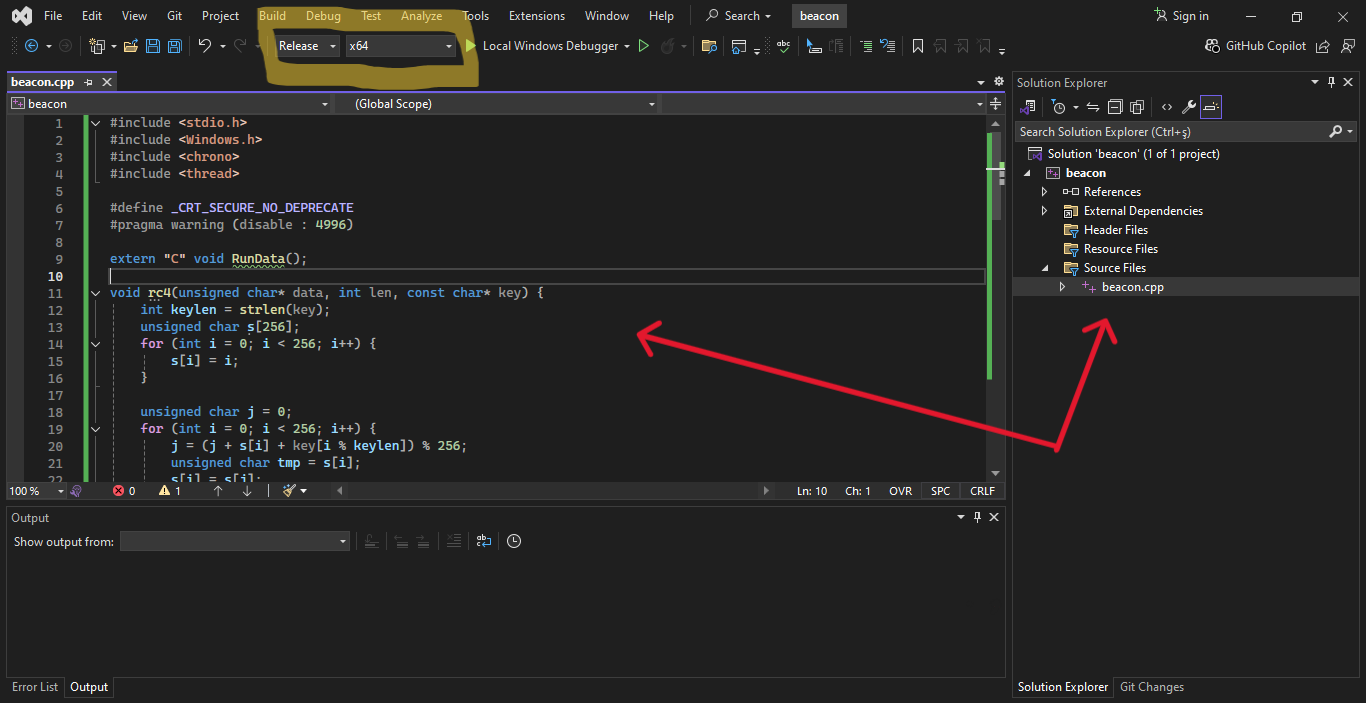Open the title bar Search button
Viewport: 1366px width, 703px height.
pos(738,16)
